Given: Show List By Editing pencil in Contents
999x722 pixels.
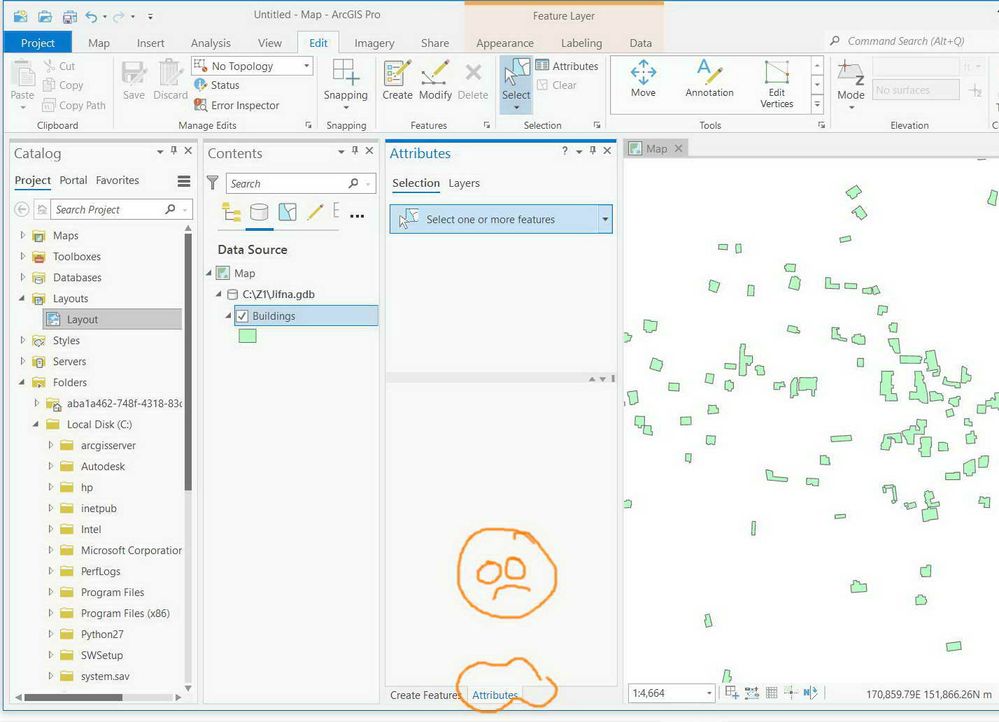Looking at the screenshot, I should click(x=315, y=212).
